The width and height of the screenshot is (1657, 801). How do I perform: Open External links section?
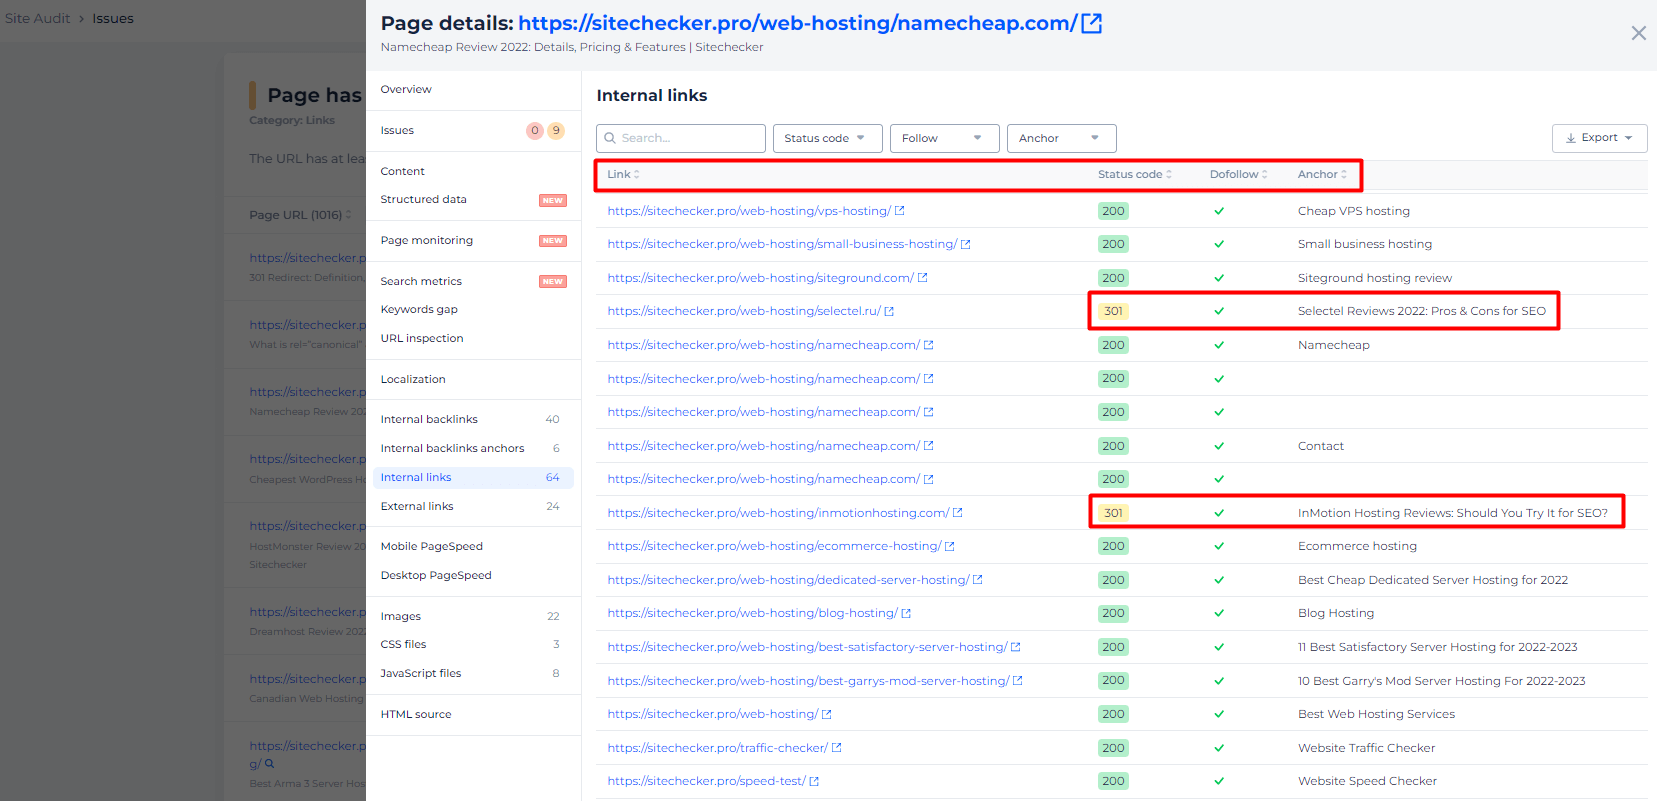point(417,506)
